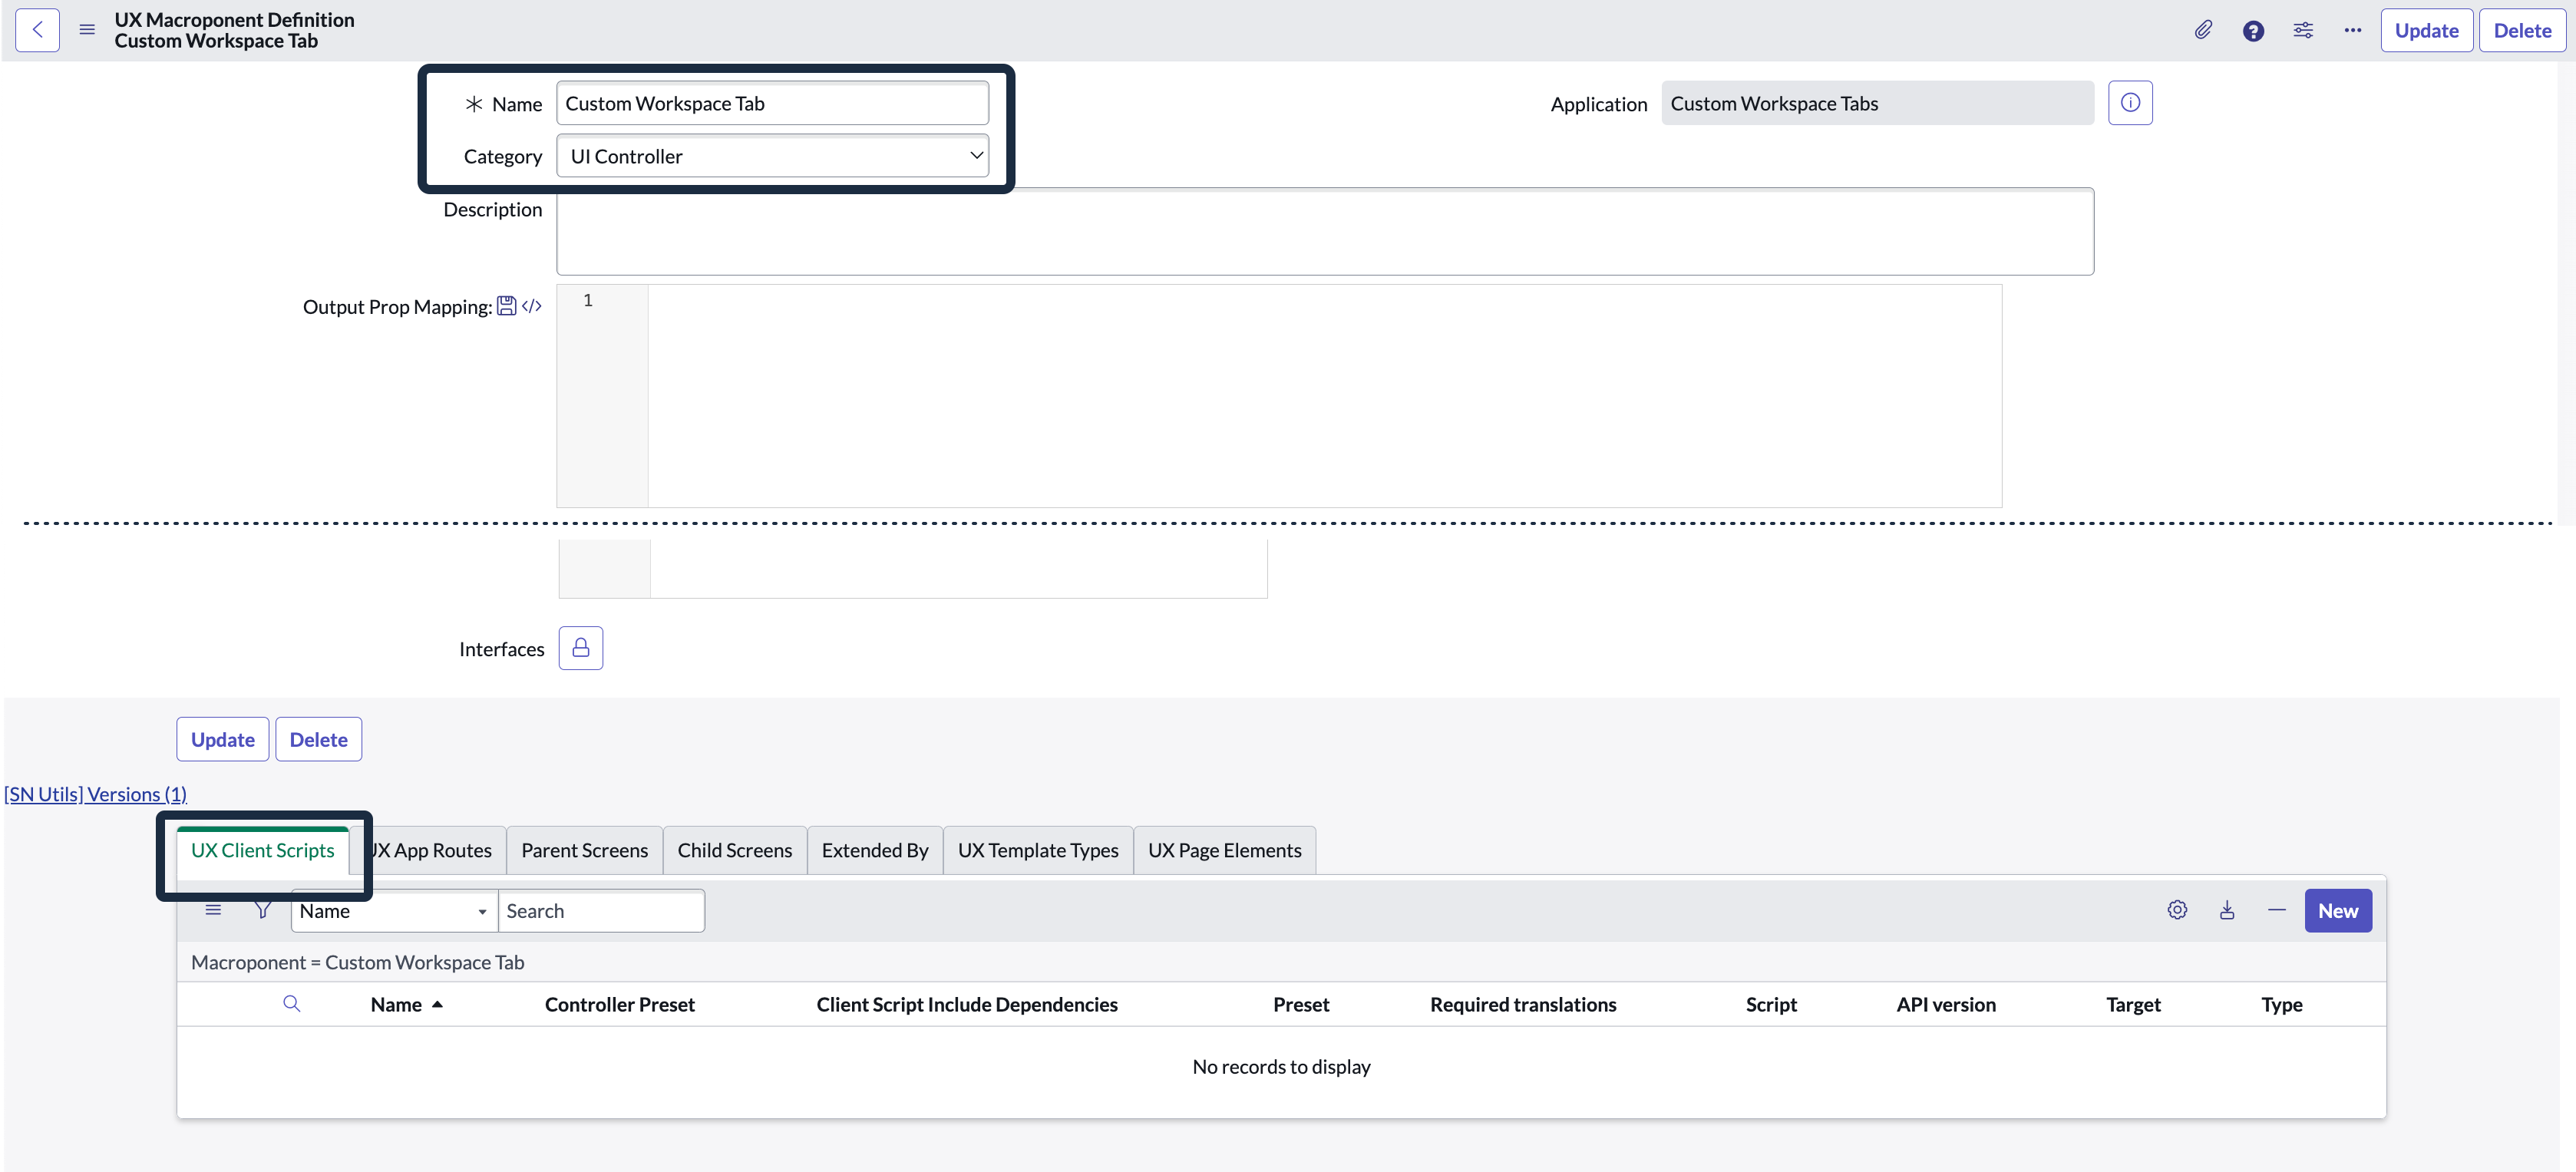Switch to the Child Screens tab
Image resolution: width=2576 pixels, height=1172 pixels.
click(x=734, y=849)
